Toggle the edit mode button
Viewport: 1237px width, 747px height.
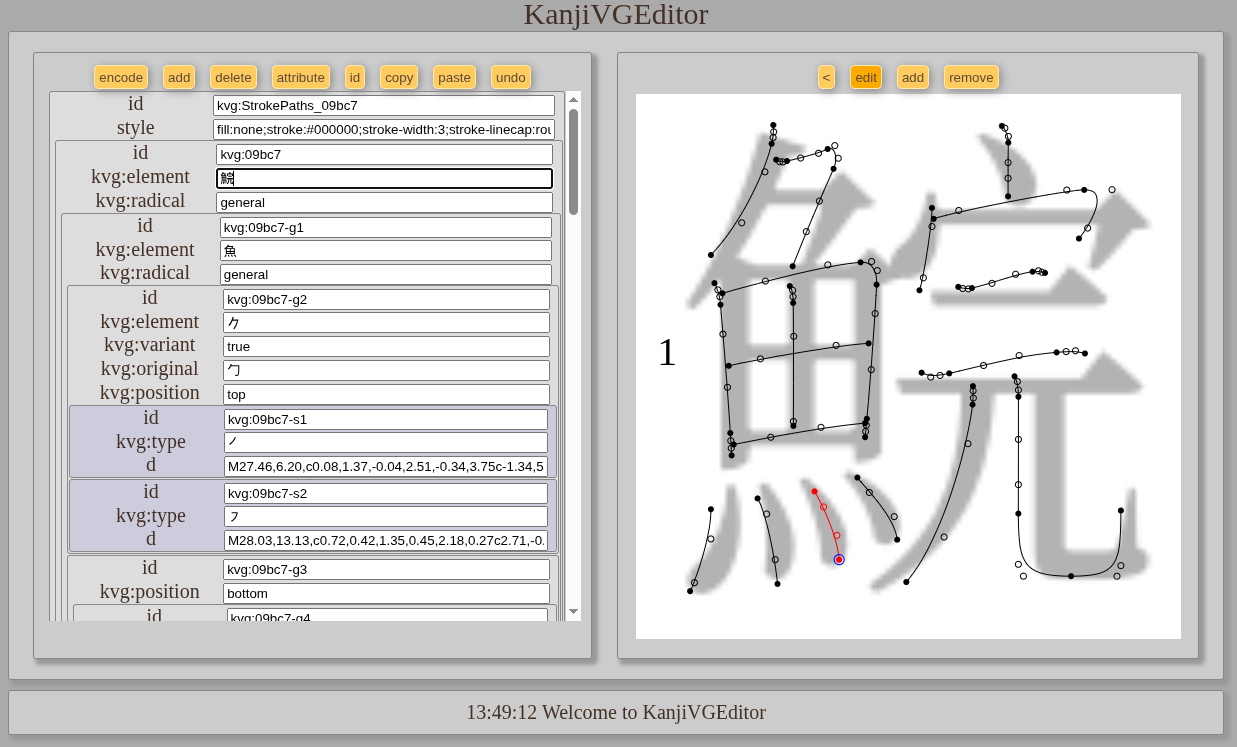coord(866,77)
